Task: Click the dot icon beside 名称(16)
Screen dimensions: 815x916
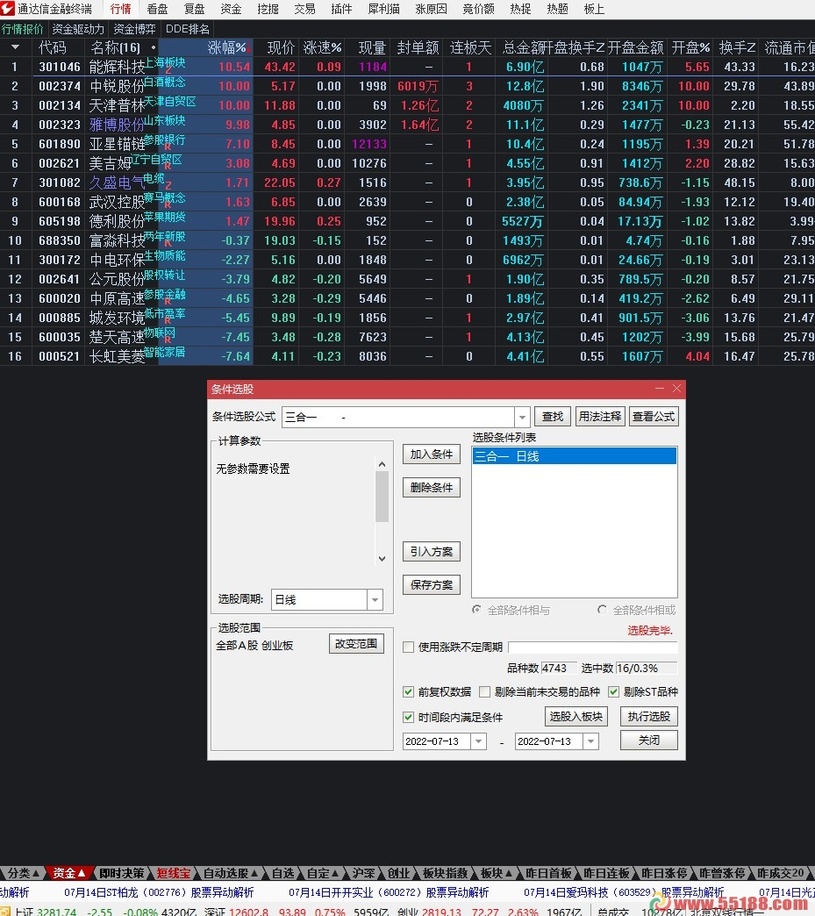Action: pyautogui.click(x=153, y=47)
